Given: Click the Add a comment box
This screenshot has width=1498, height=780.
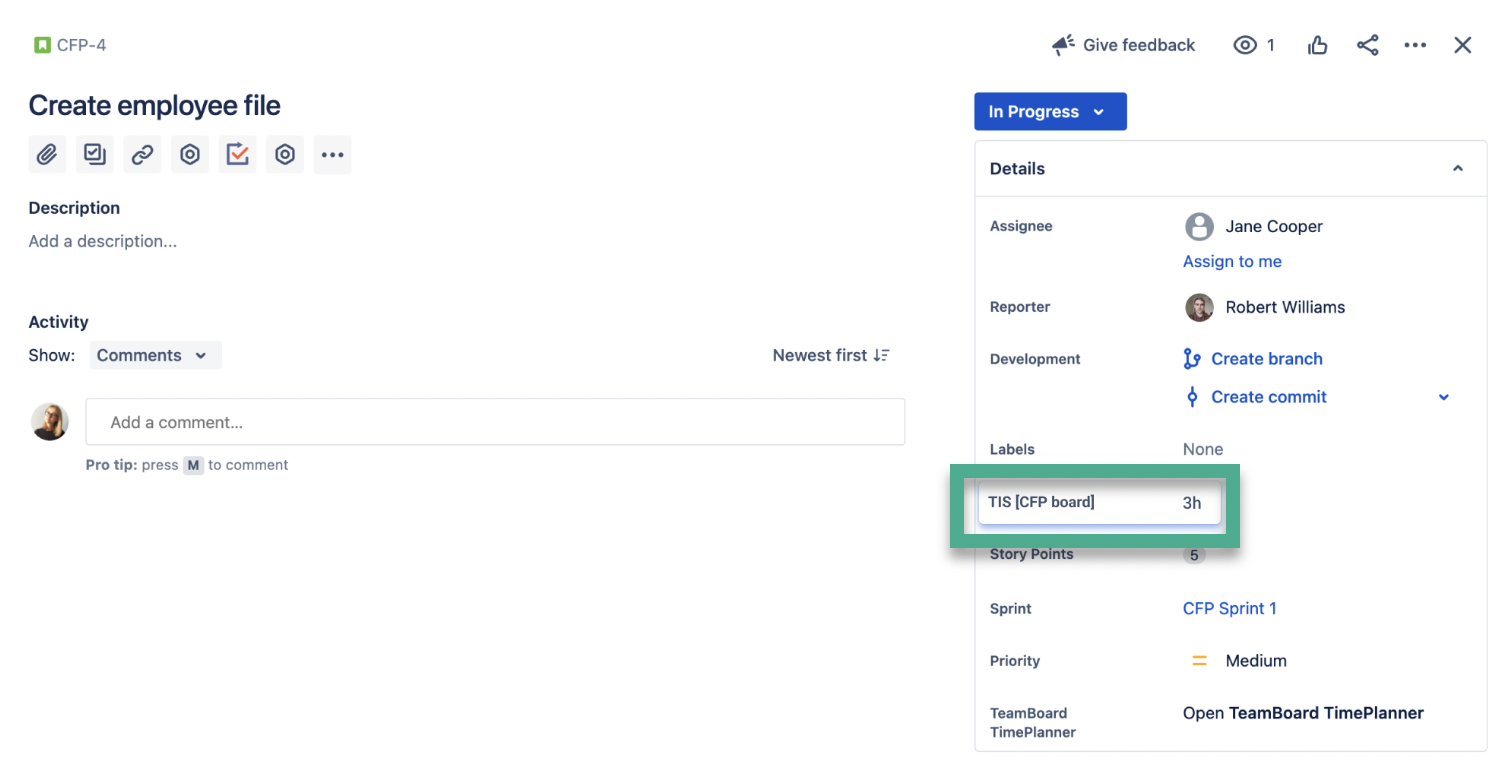Looking at the screenshot, I should click(495, 421).
